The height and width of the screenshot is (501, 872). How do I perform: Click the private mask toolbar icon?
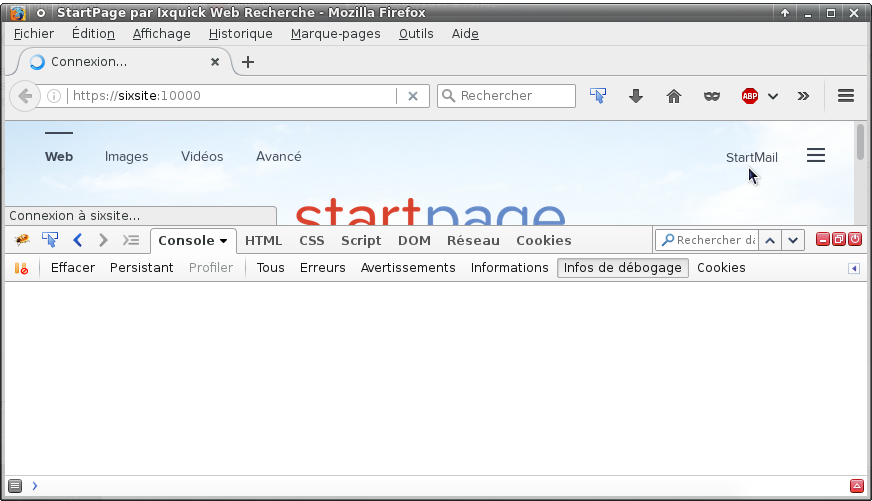(711, 96)
